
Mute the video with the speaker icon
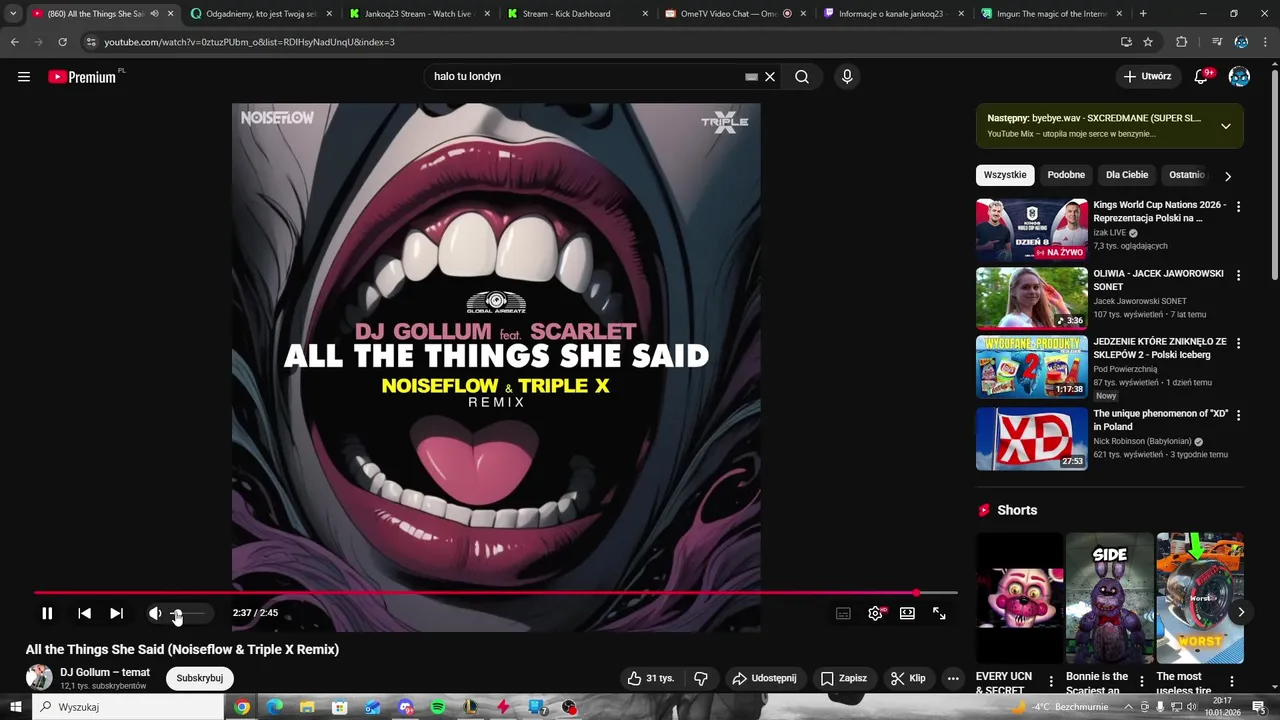pyautogui.click(x=155, y=613)
